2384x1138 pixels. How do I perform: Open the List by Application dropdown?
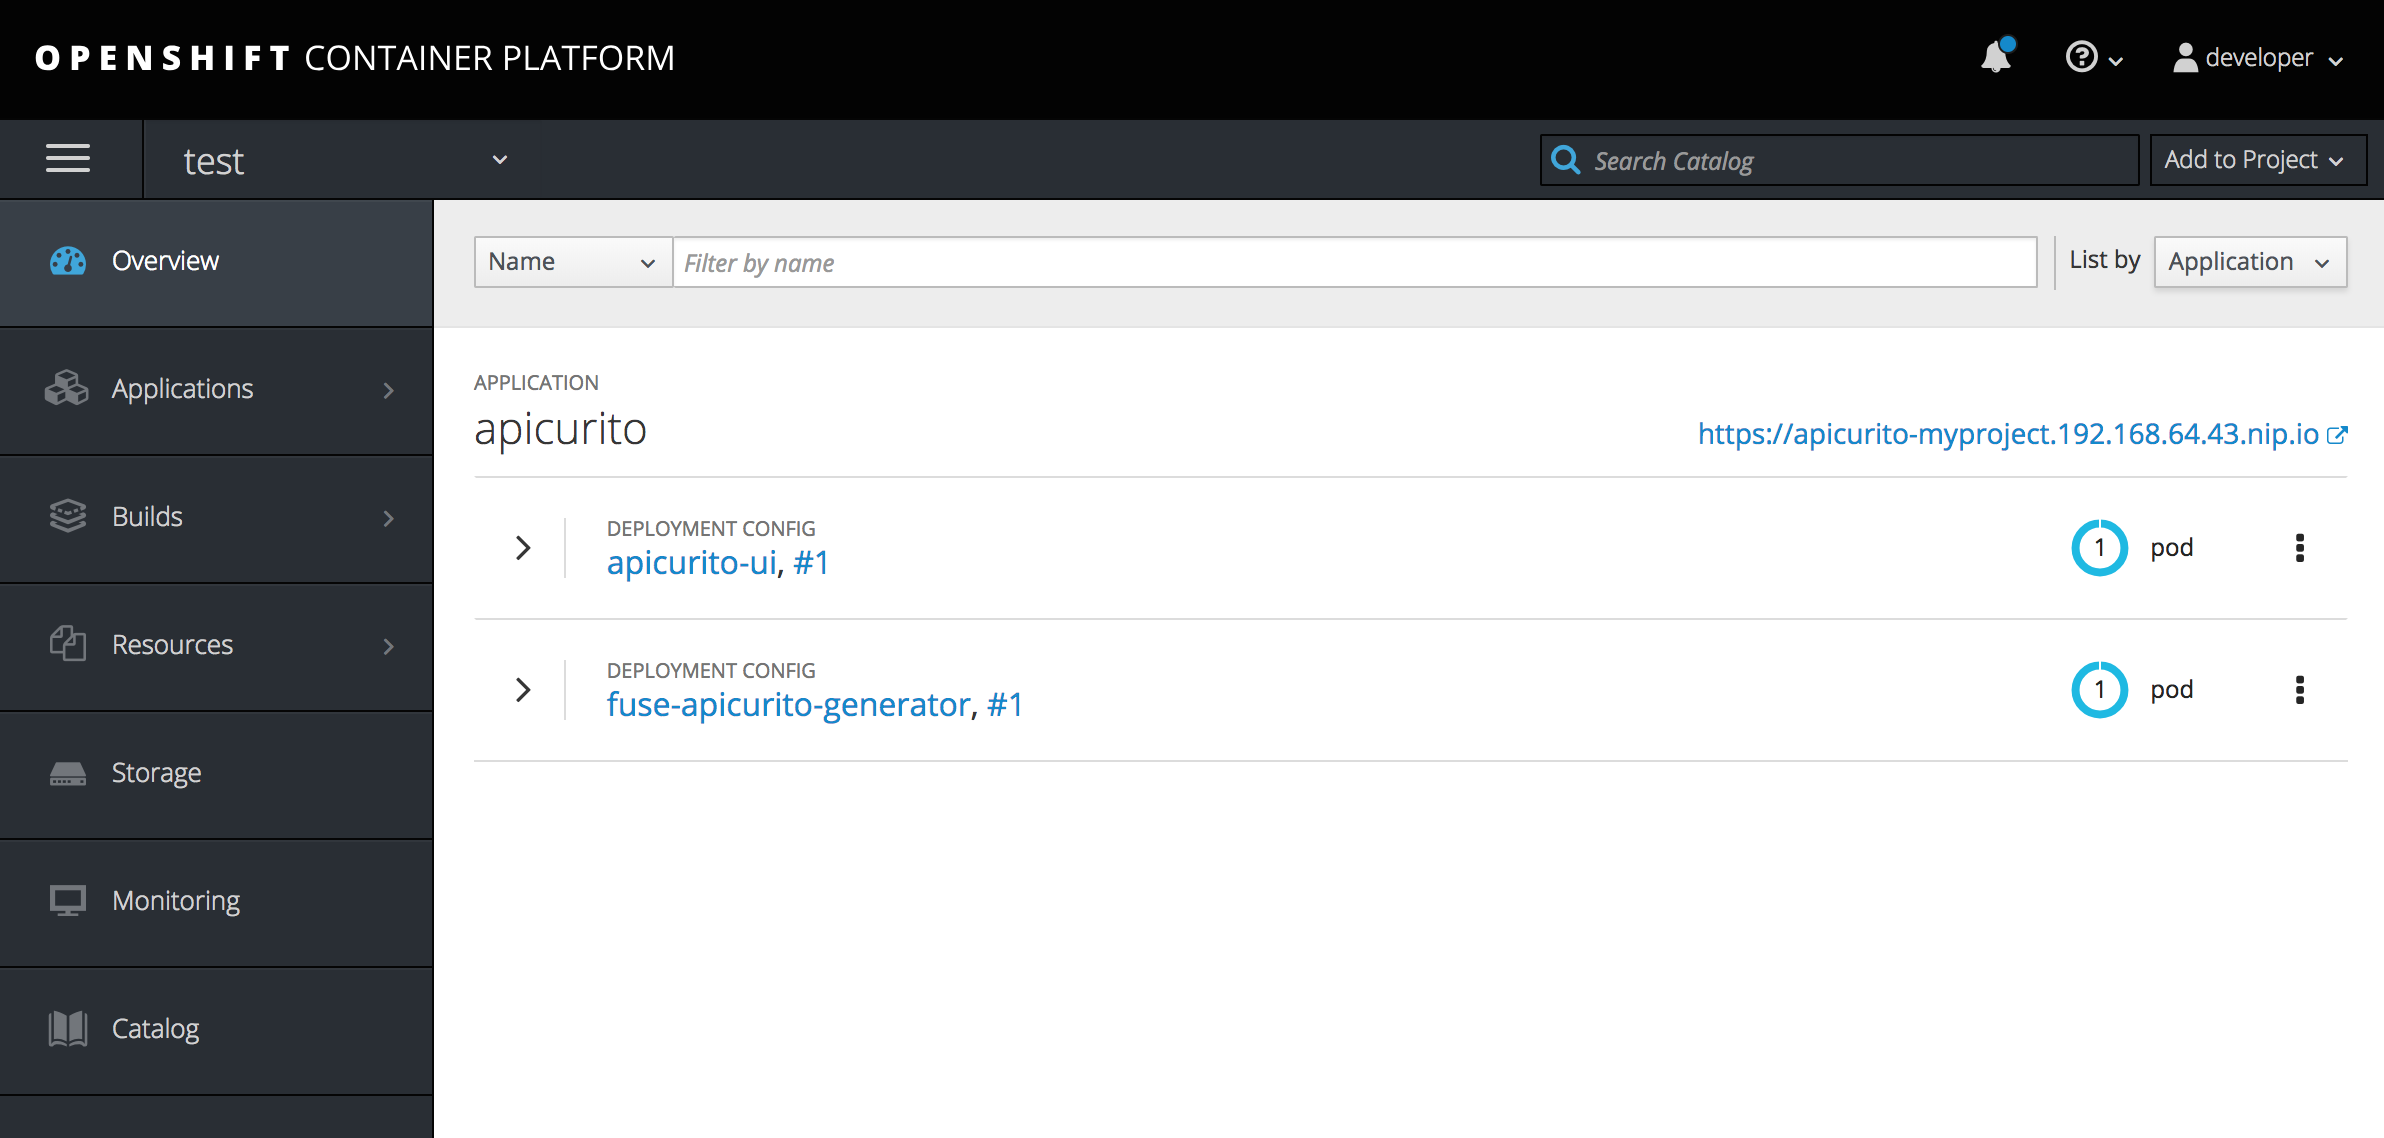[2249, 262]
